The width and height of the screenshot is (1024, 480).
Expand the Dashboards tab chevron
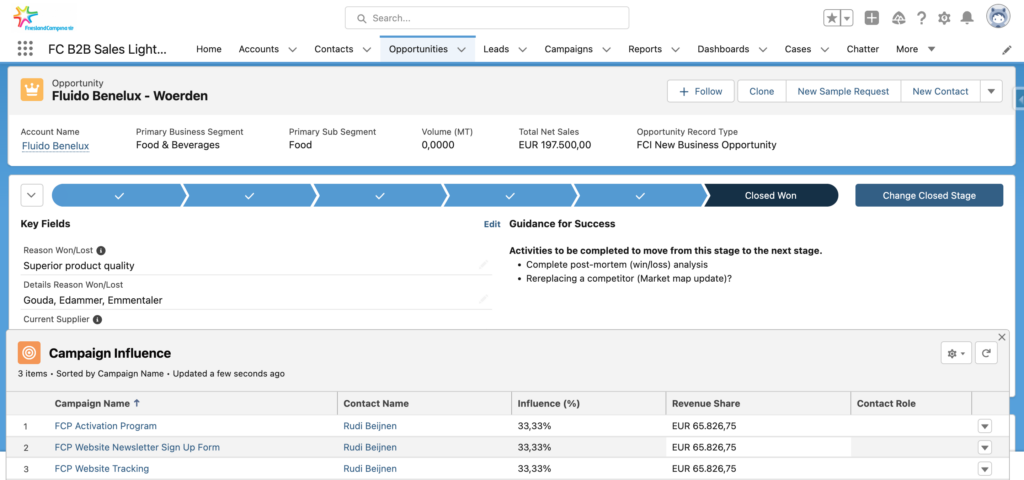coord(762,50)
